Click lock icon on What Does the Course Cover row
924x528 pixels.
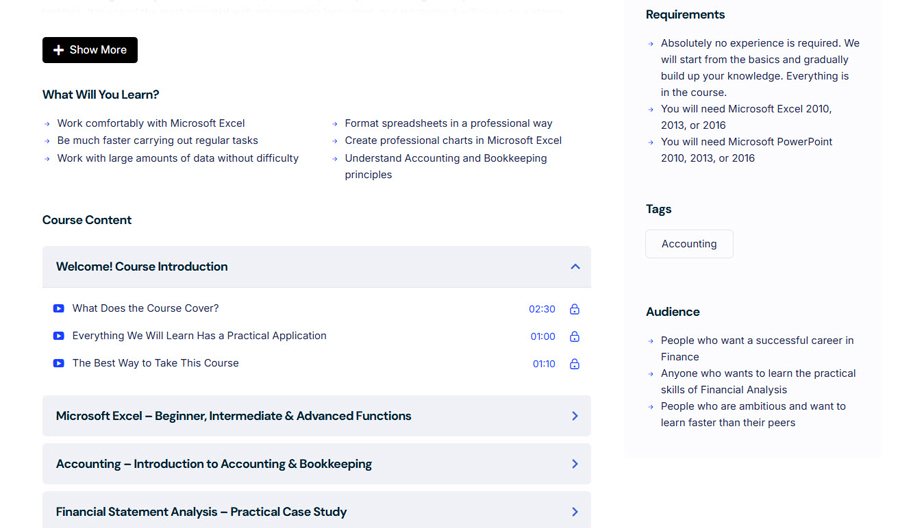(x=574, y=310)
